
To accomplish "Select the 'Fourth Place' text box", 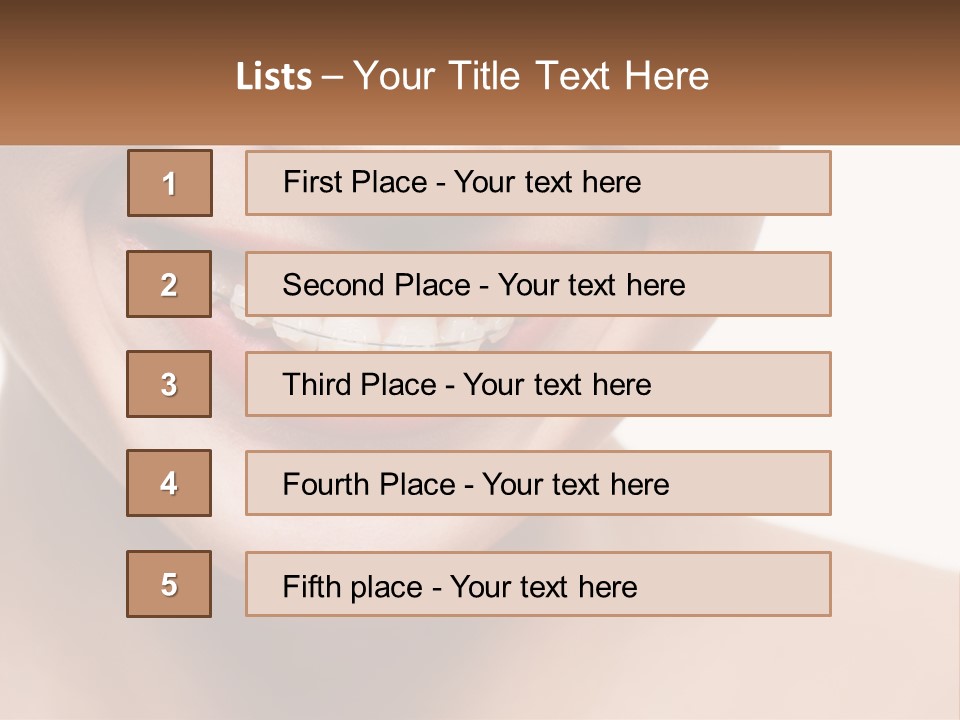I will point(538,483).
